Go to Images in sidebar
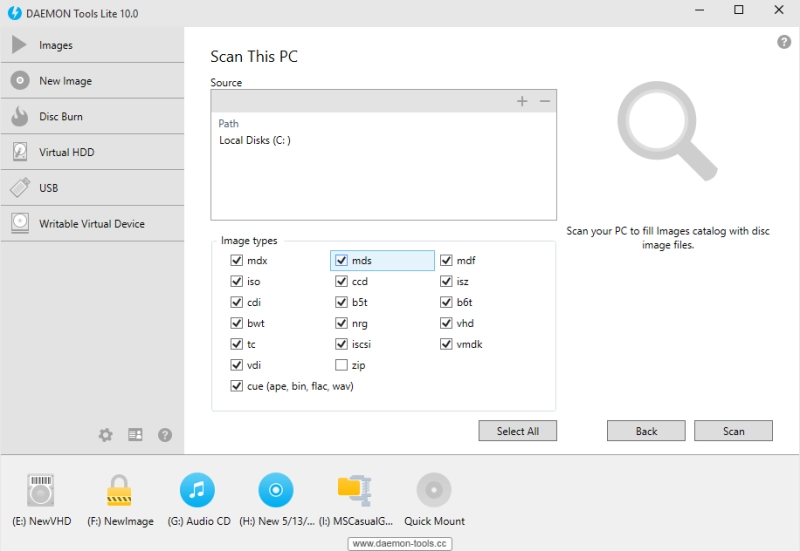 [x=56, y=45]
